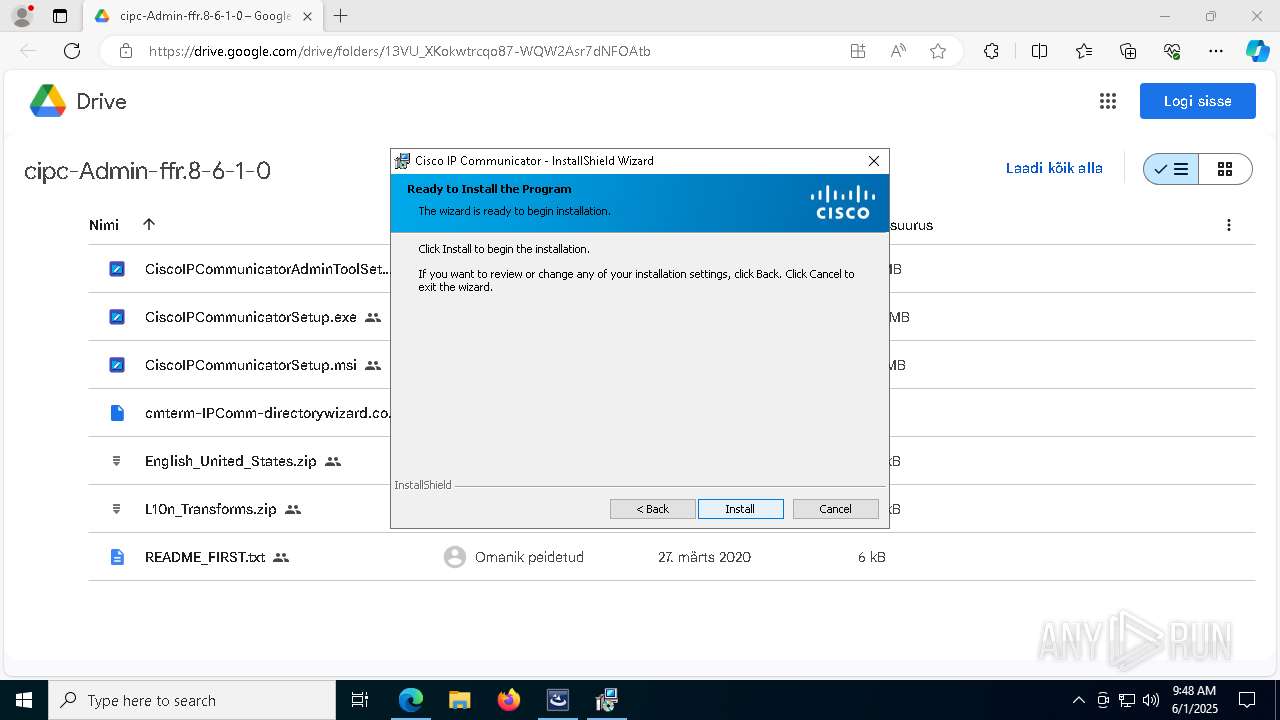Open the Google apps grid icon
This screenshot has height=720, width=1280.
1107,101
